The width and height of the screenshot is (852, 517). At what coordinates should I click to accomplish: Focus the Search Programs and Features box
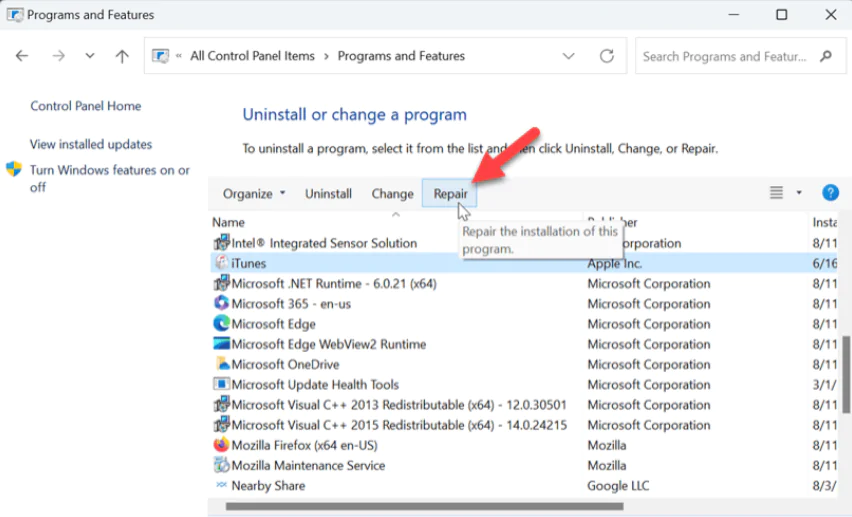coord(740,55)
